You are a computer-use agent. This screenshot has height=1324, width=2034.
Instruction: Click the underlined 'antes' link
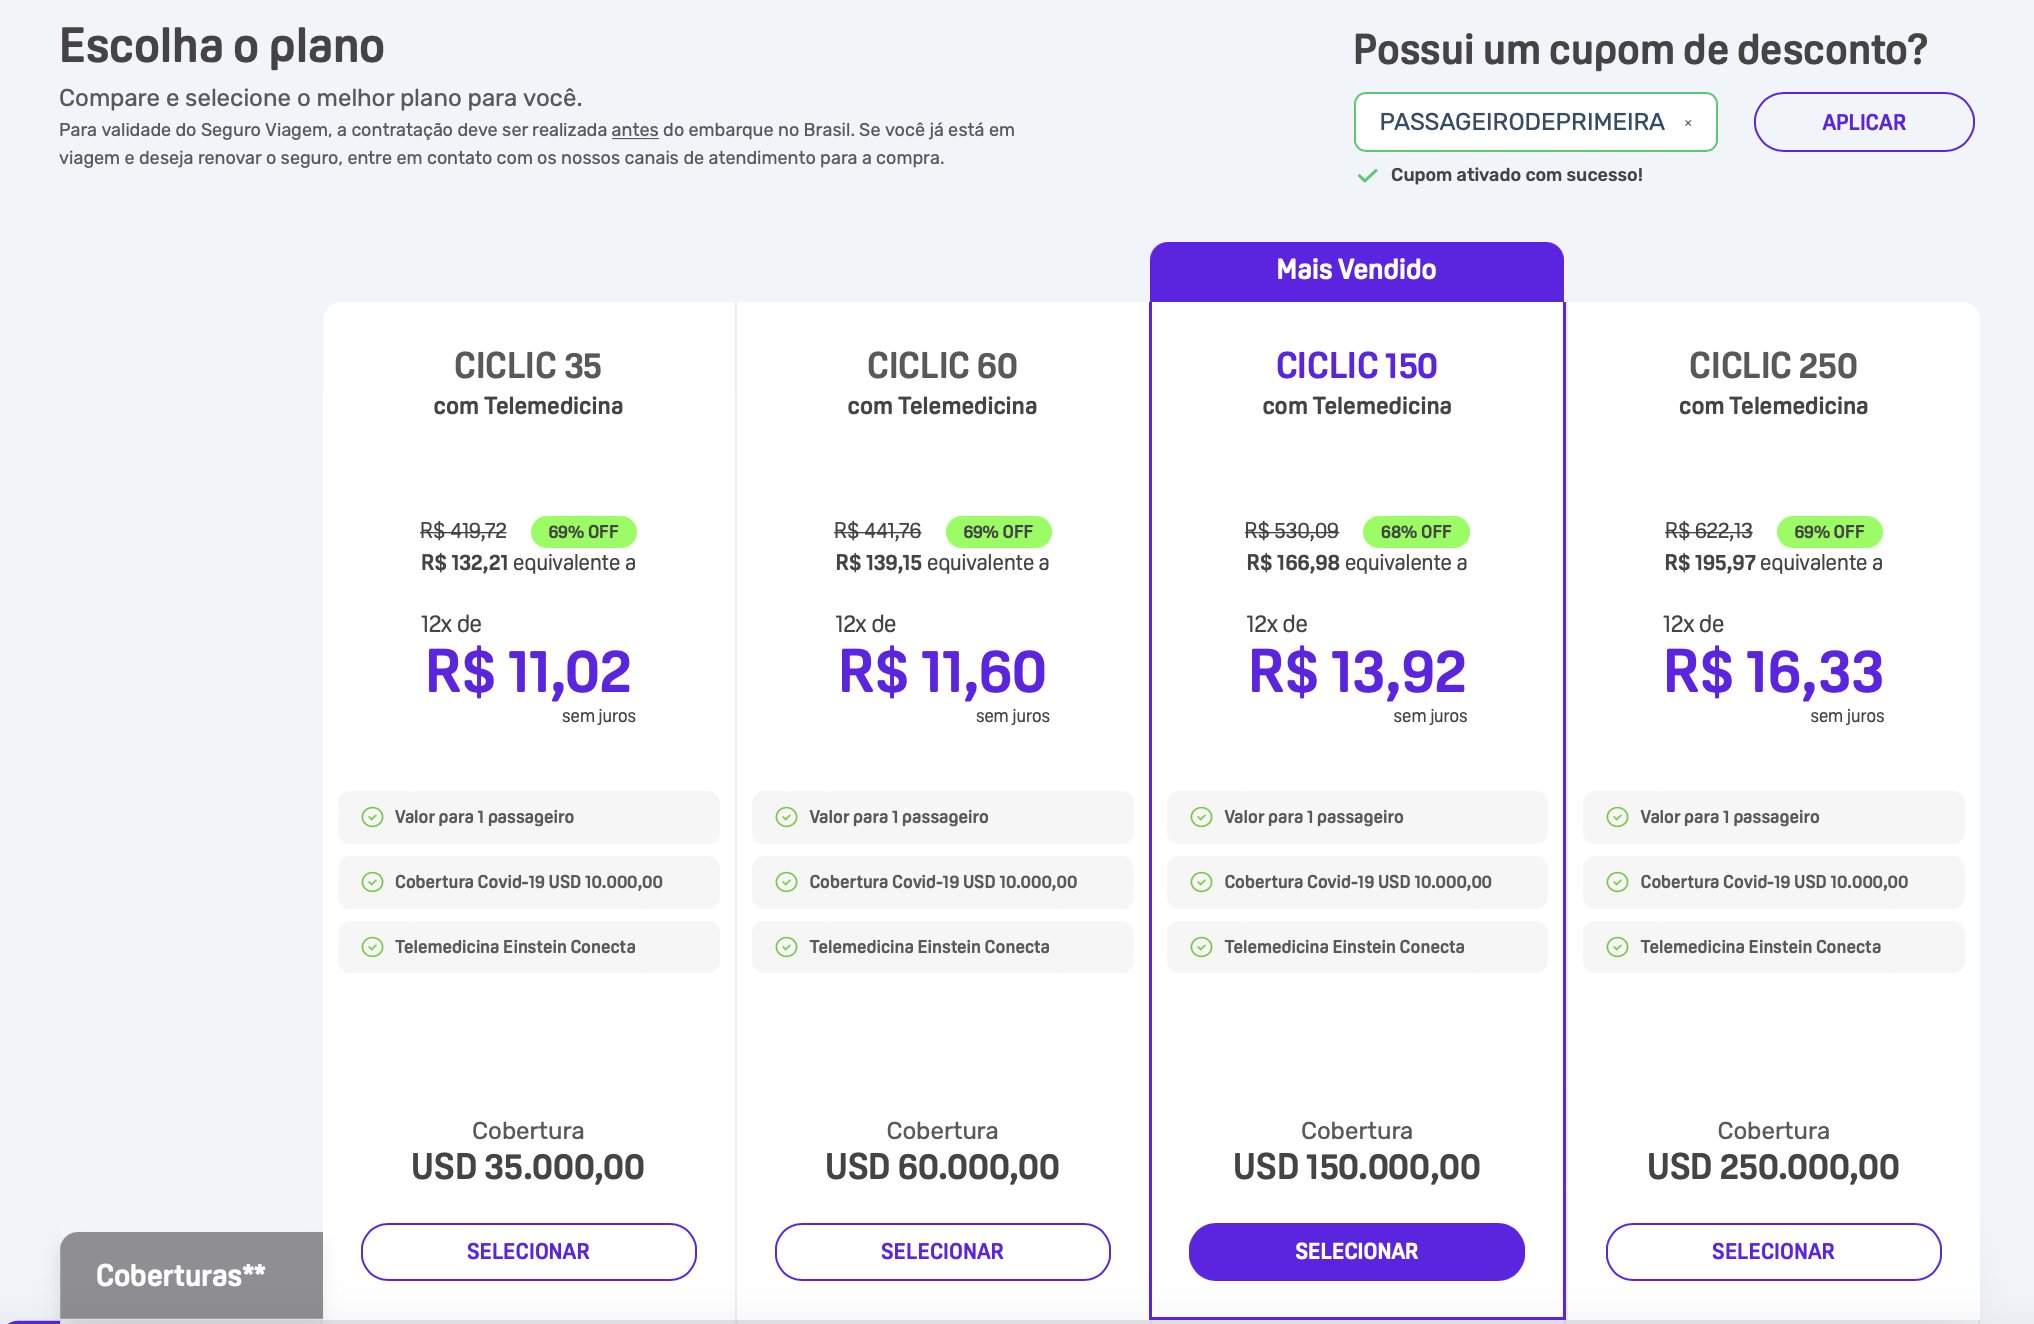635,130
